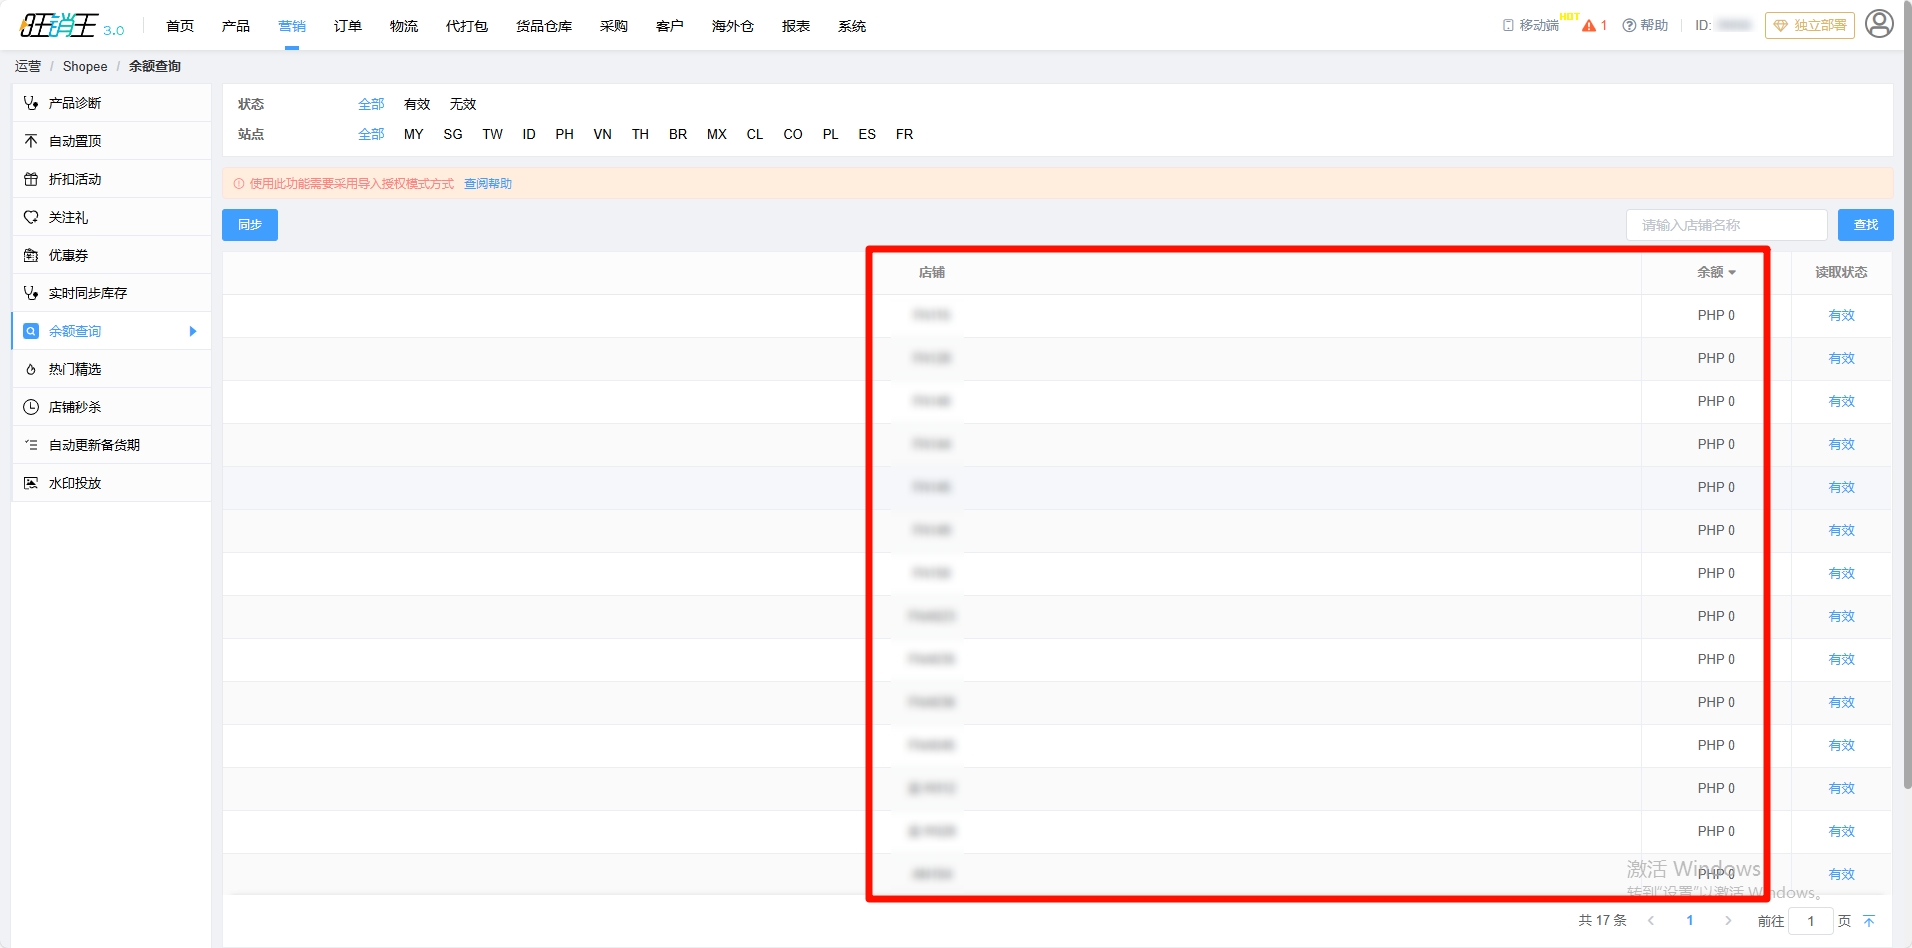Click the 热门精选 flame icon
1912x948 pixels.
point(31,369)
